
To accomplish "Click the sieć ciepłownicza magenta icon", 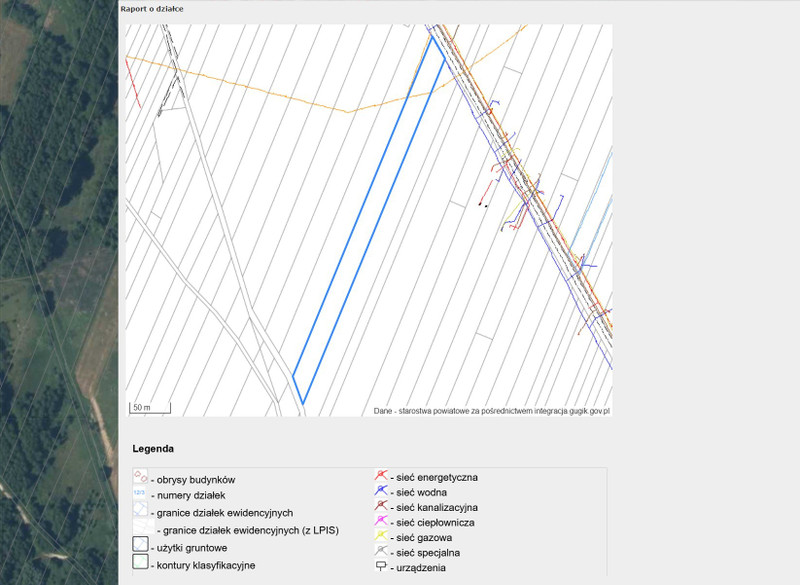I will (x=380, y=521).
